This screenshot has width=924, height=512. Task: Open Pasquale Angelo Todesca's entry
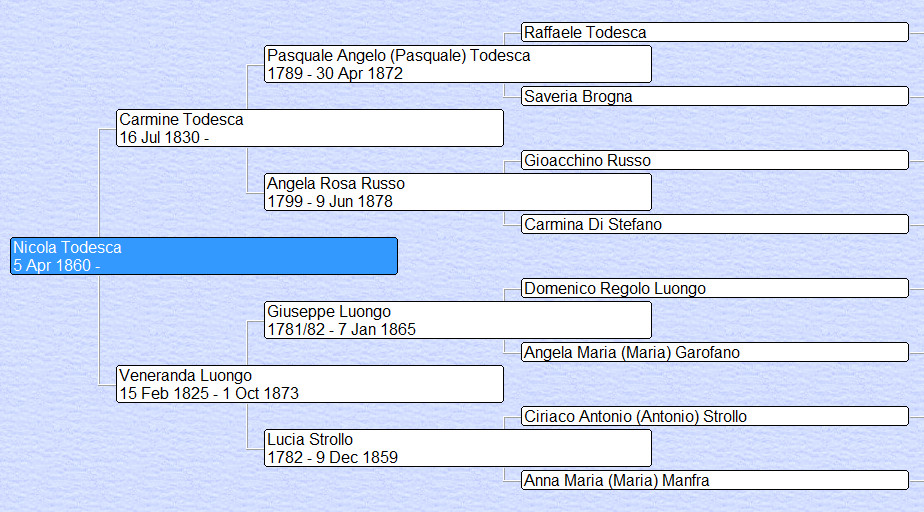pos(458,64)
